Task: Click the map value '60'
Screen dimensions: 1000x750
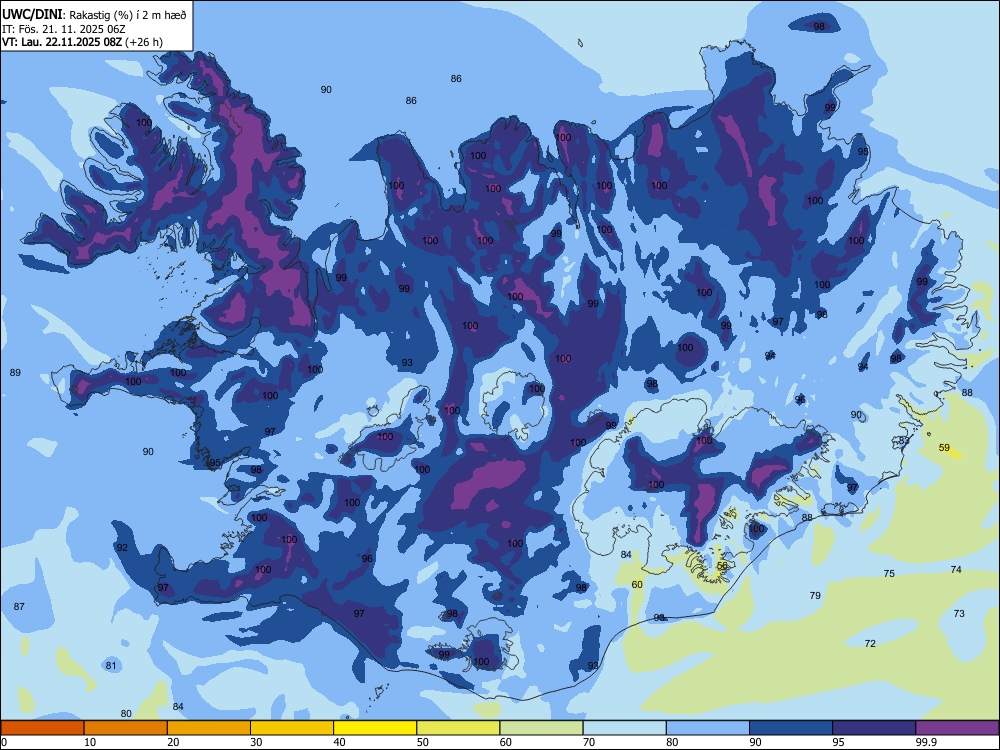Action: pyautogui.click(x=637, y=584)
